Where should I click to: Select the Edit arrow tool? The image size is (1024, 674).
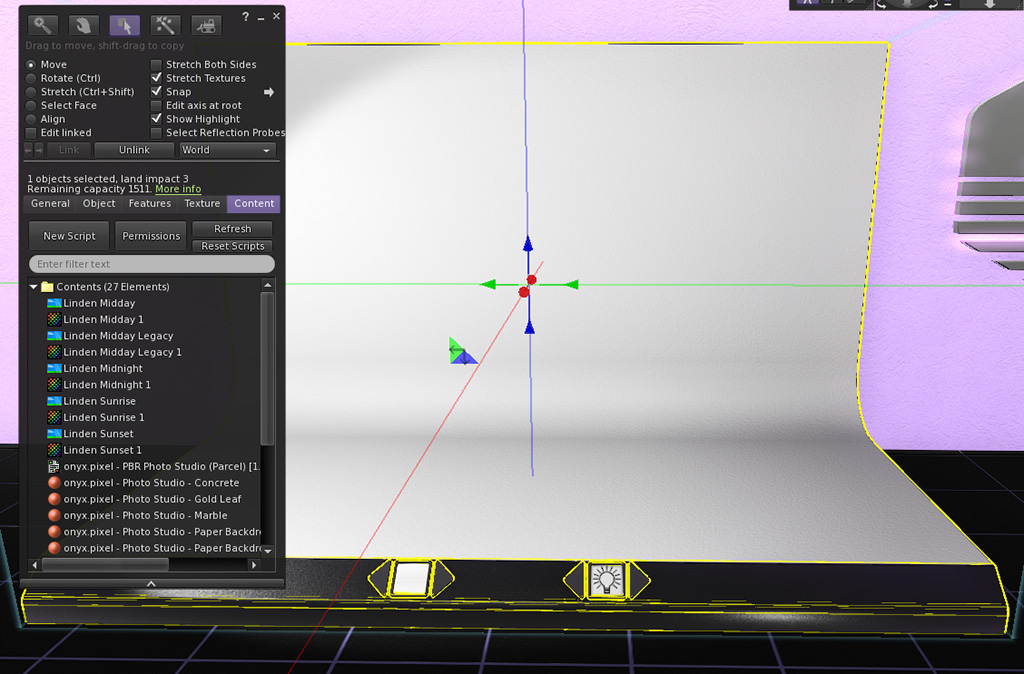point(124,25)
